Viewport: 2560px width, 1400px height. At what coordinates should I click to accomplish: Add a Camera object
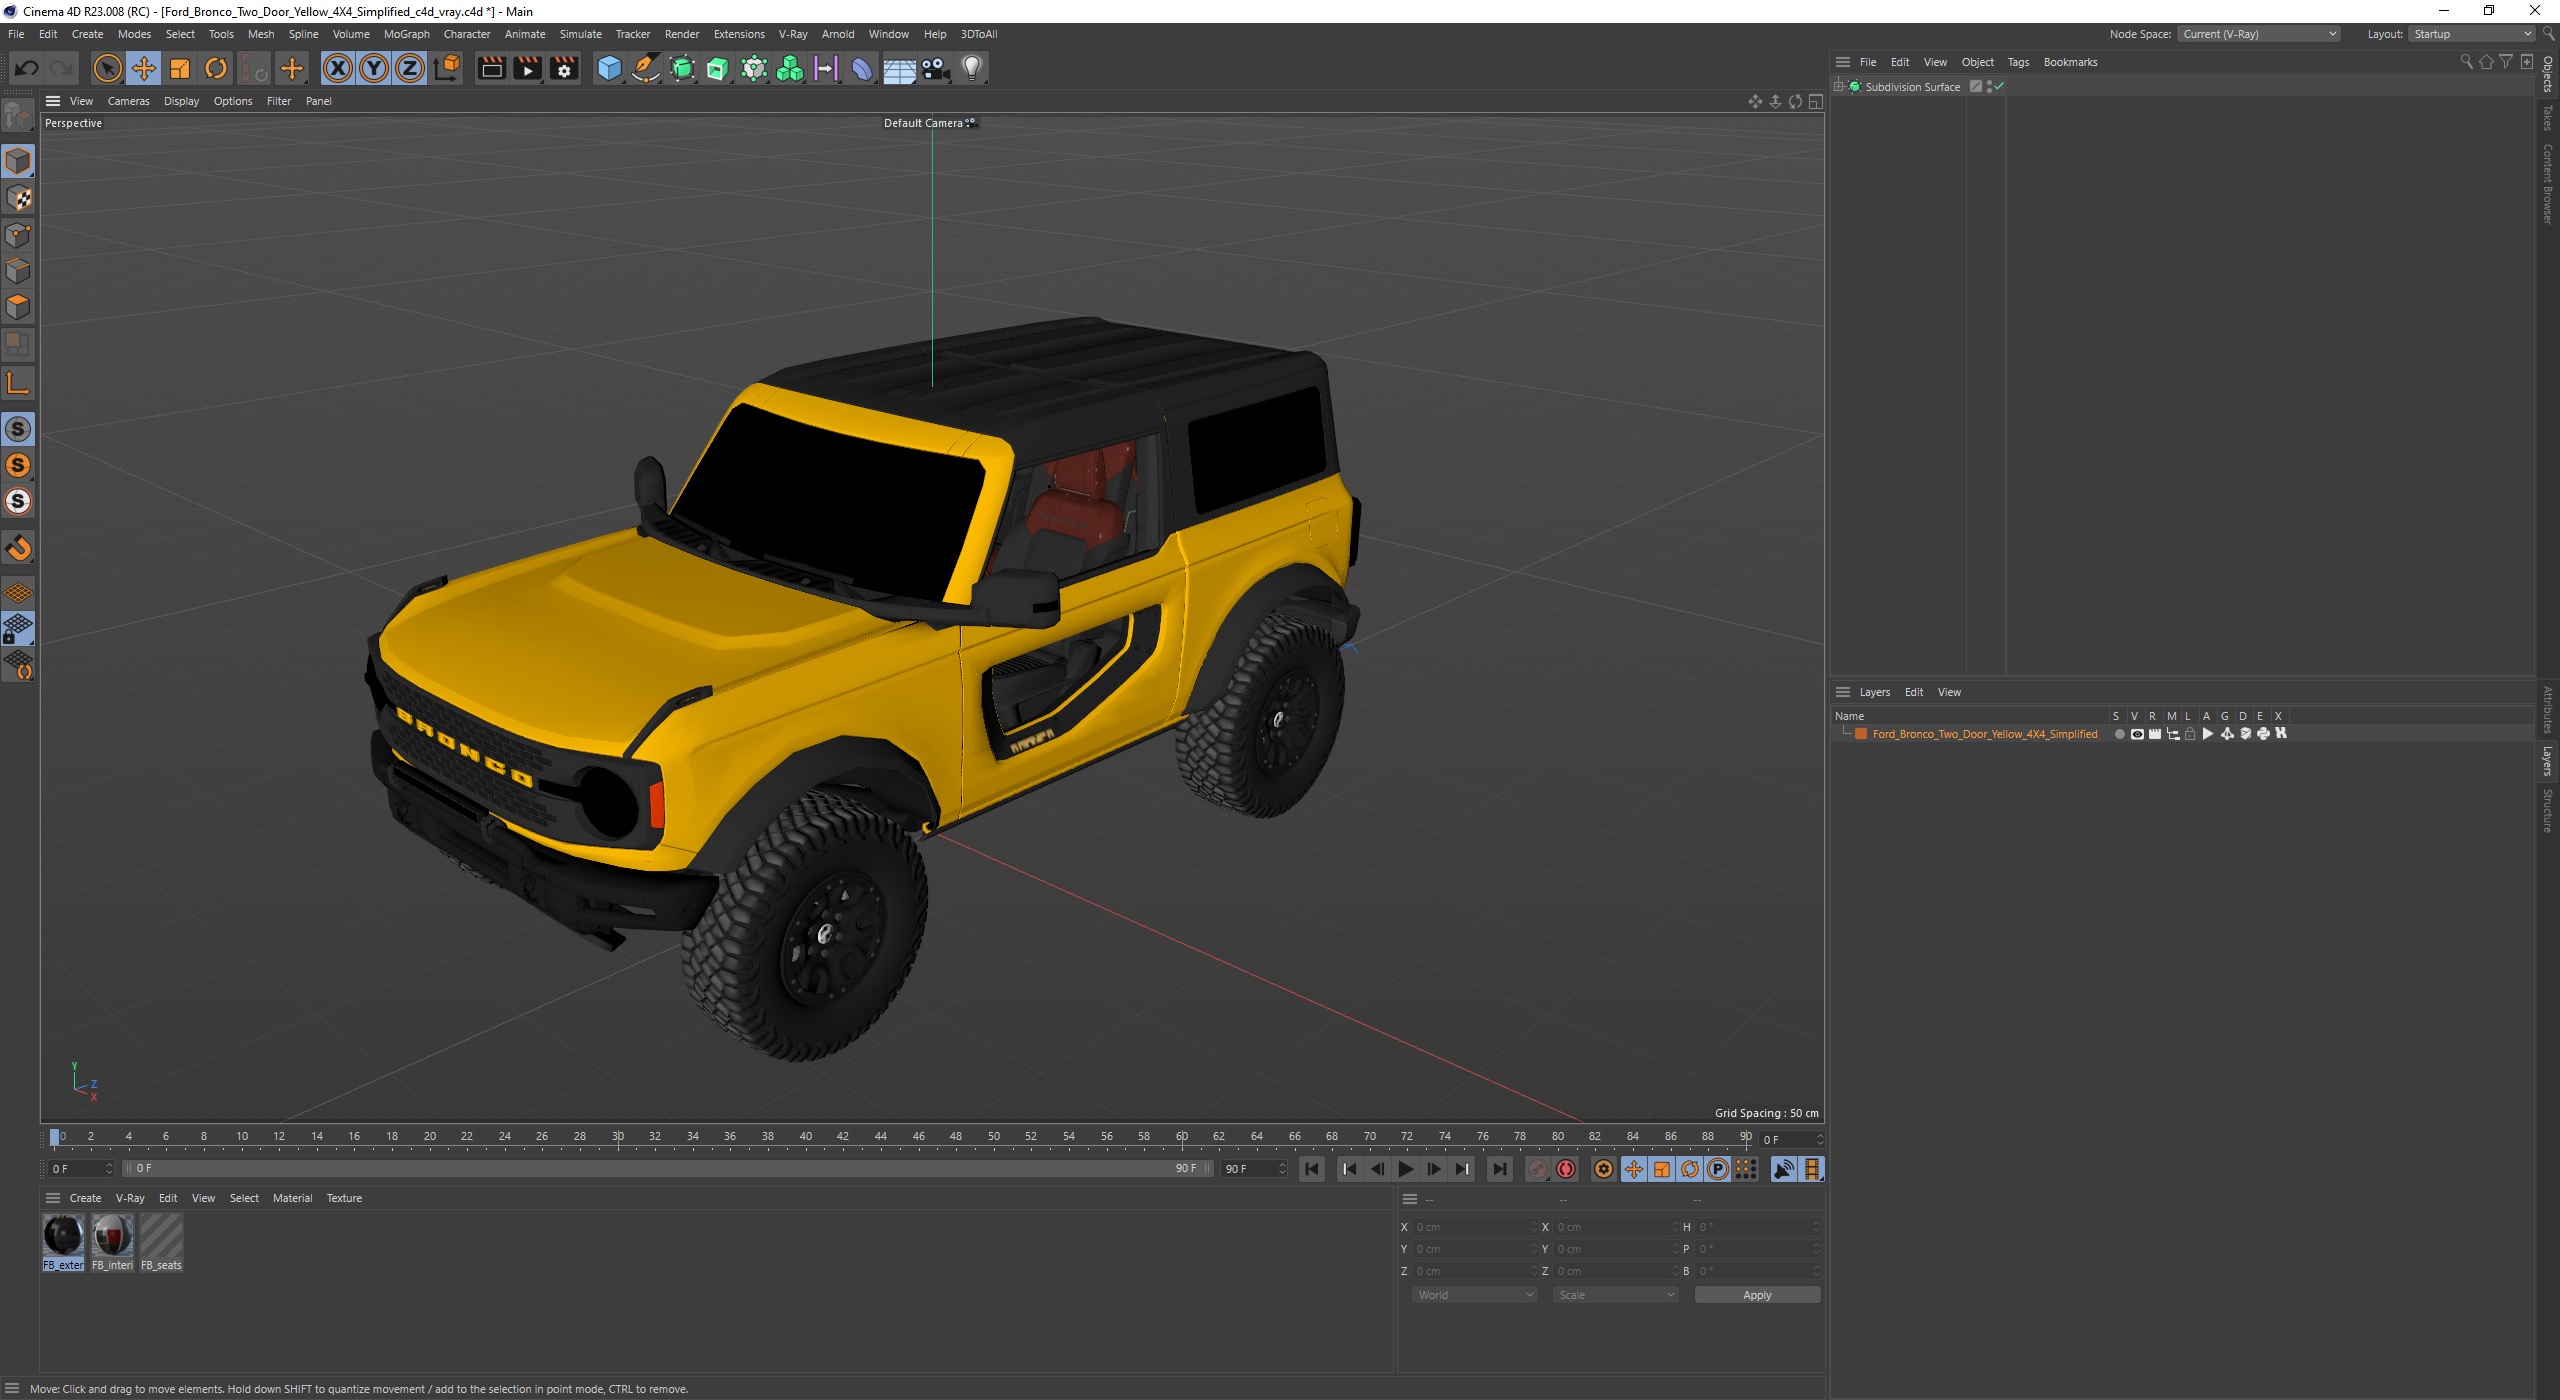click(935, 68)
